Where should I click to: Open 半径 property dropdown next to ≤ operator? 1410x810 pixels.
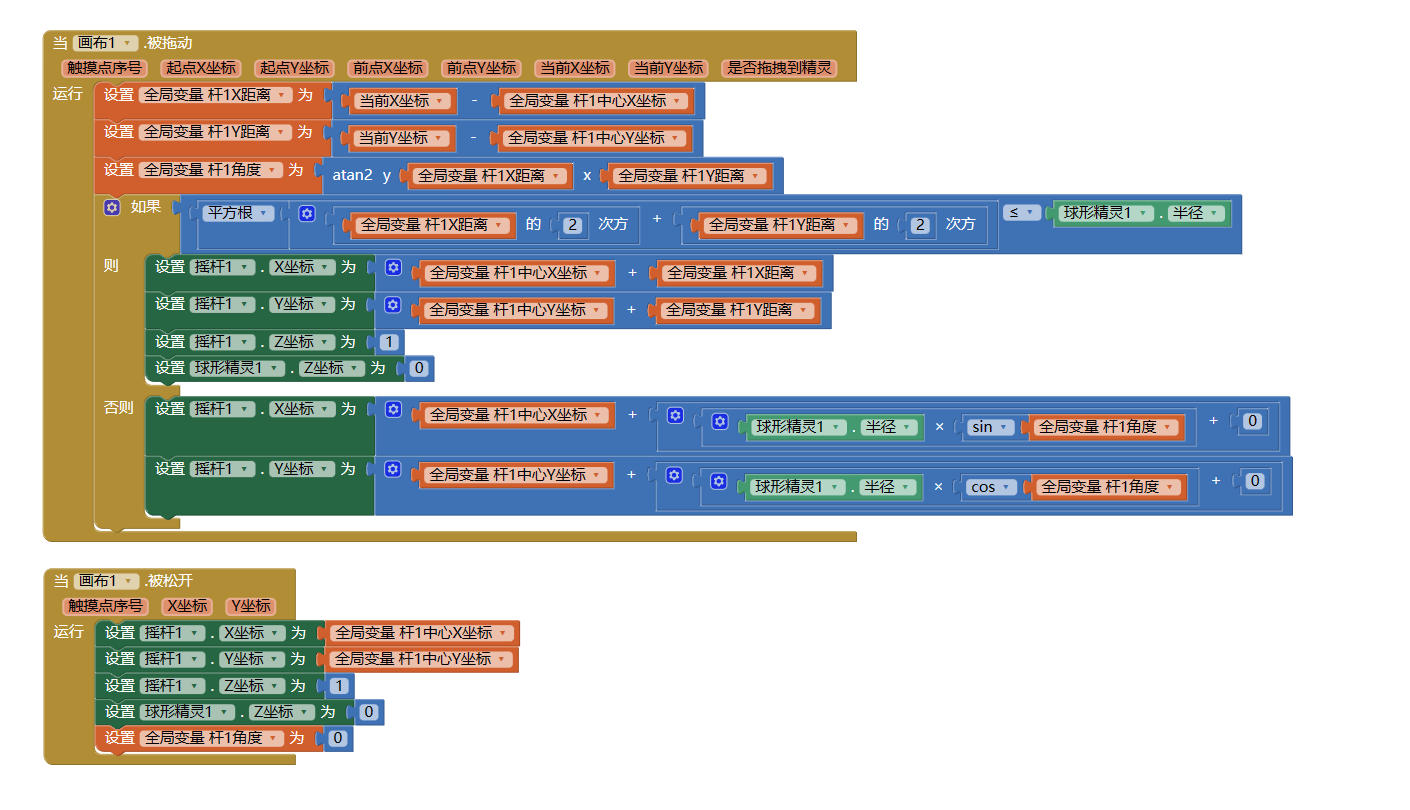tap(1197, 213)
